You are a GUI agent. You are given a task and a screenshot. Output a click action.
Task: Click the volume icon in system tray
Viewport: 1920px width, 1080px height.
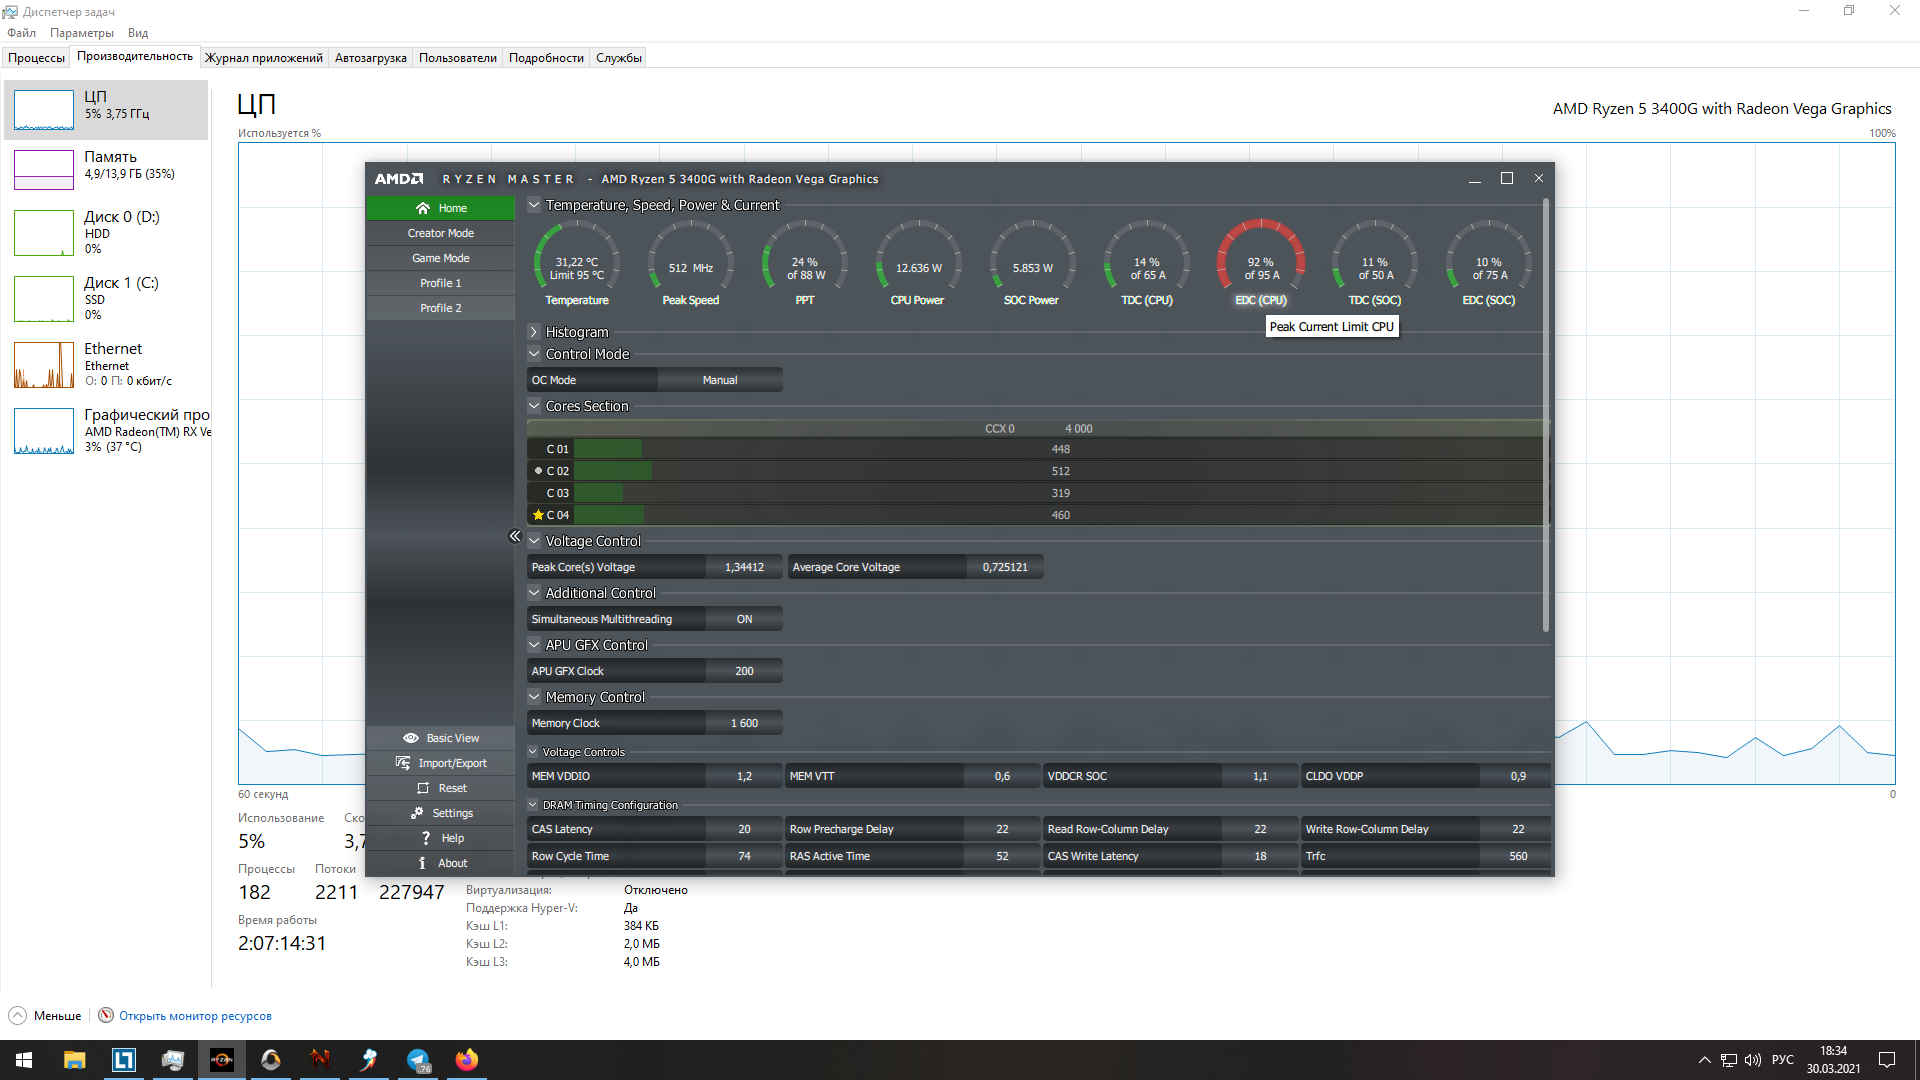1752,1060
